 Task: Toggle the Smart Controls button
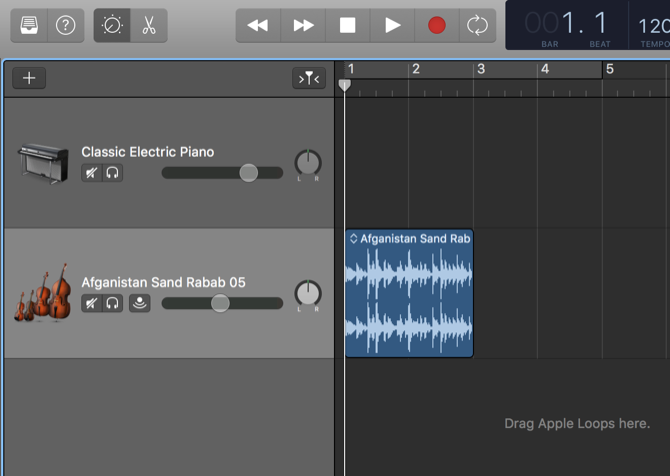[x=112, y=25]
